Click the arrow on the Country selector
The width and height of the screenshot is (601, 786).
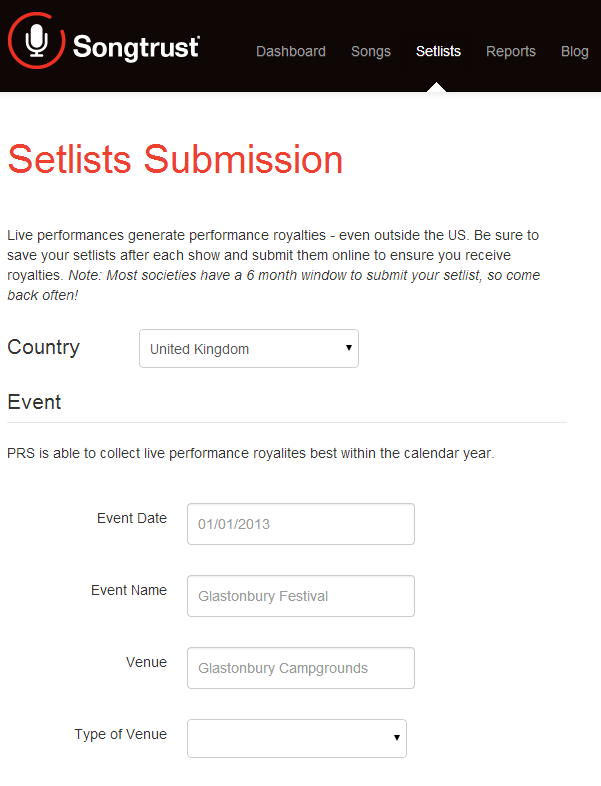tap(348, 347)
